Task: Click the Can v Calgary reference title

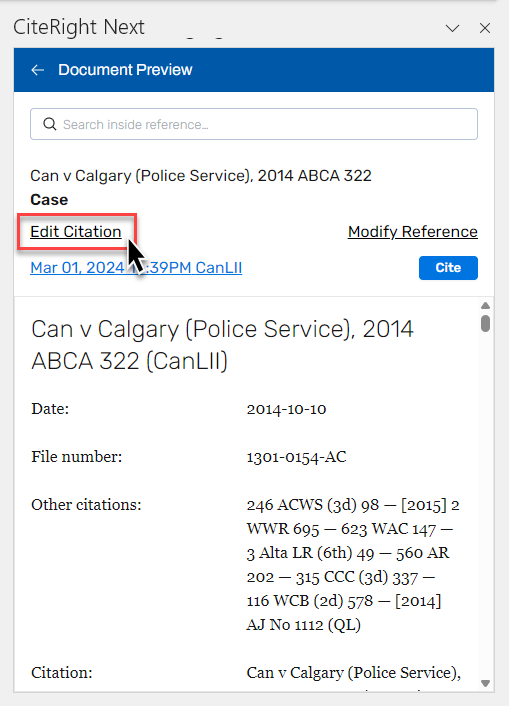Action: coord(201,176)
